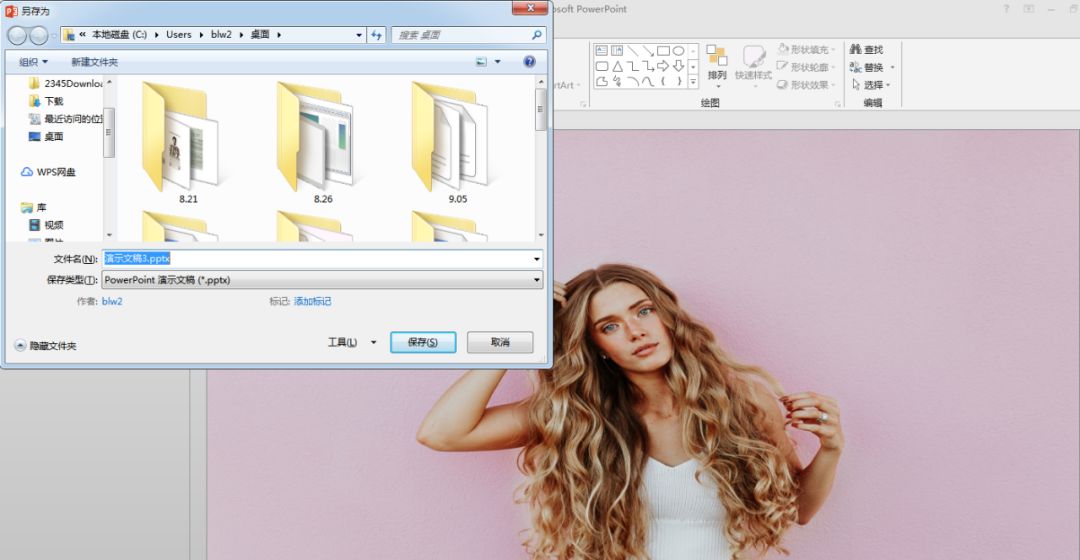
Task: Open the 组织 organize menu
Action: 33,62
